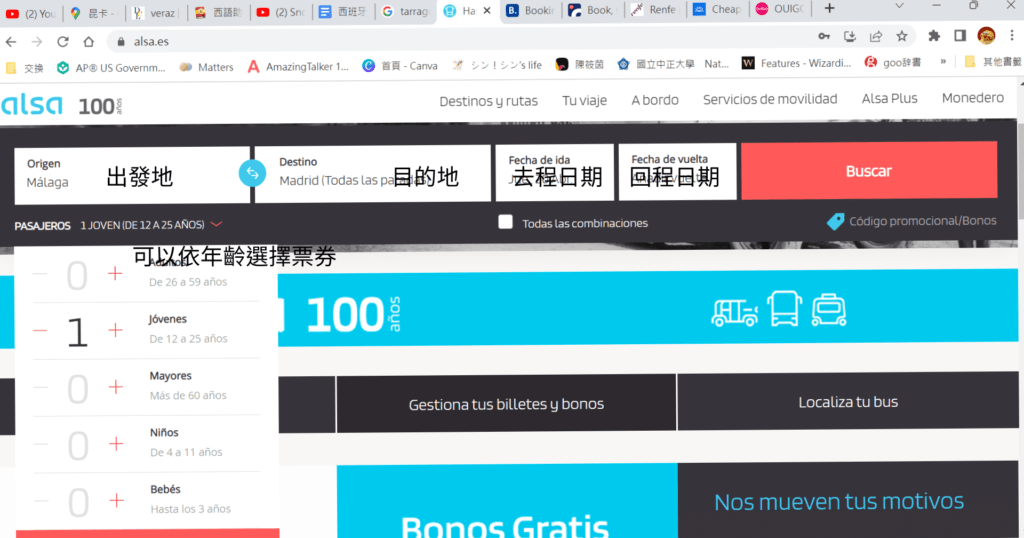The width and height of the screenshot is (1024, 538).
Task: Switch to the tarrag Google tab
Action: pos(406,12)
